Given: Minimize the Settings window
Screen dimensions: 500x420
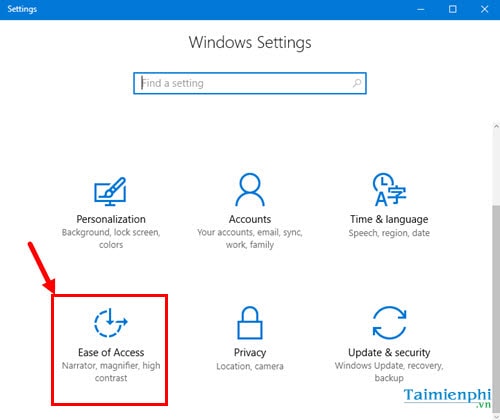Looking at the screenshot, I should [x=421, y=9].
